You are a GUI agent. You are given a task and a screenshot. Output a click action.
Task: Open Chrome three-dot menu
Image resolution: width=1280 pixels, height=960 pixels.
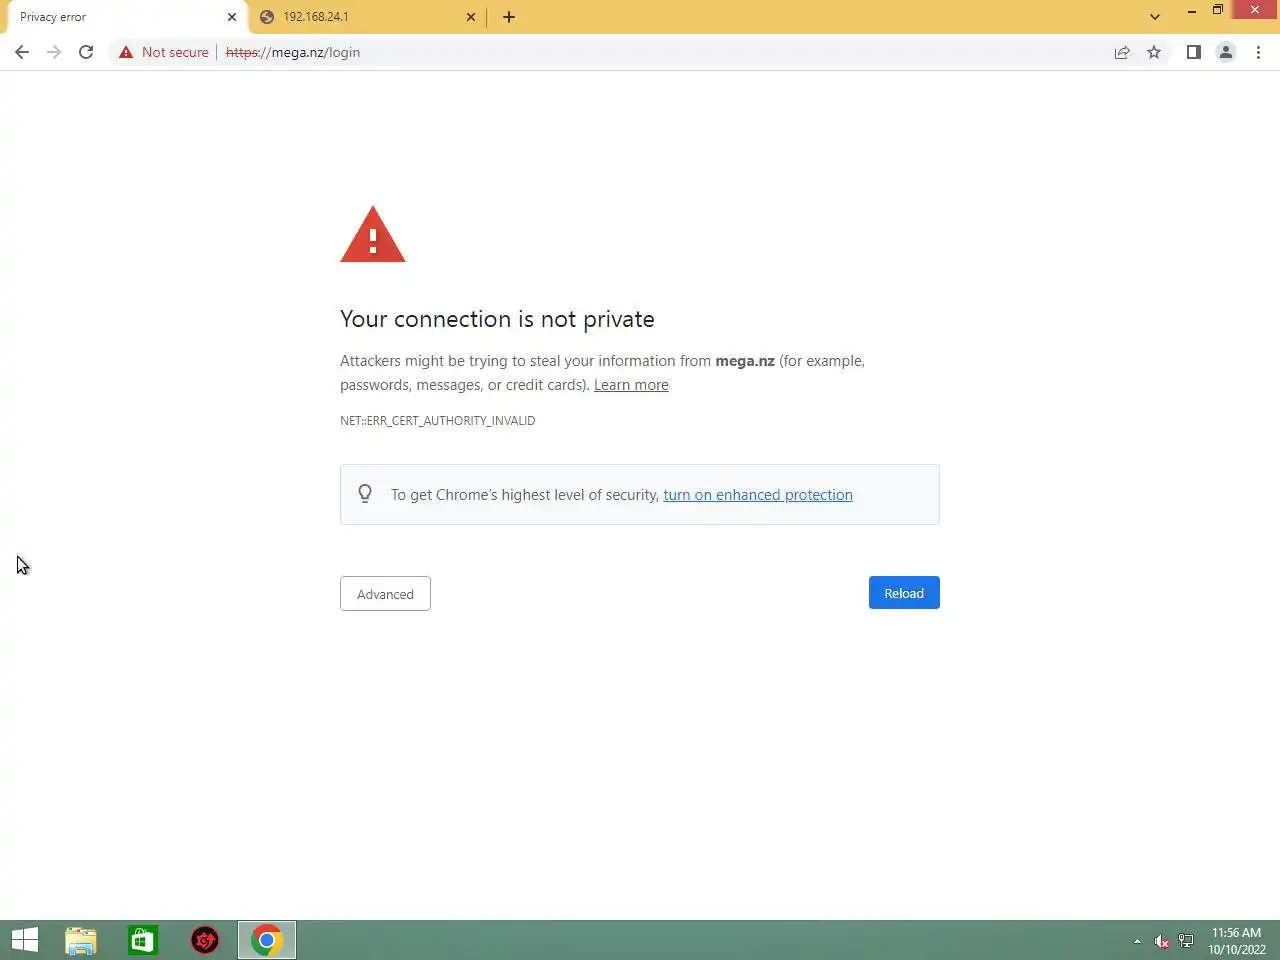coord(1258,52)
